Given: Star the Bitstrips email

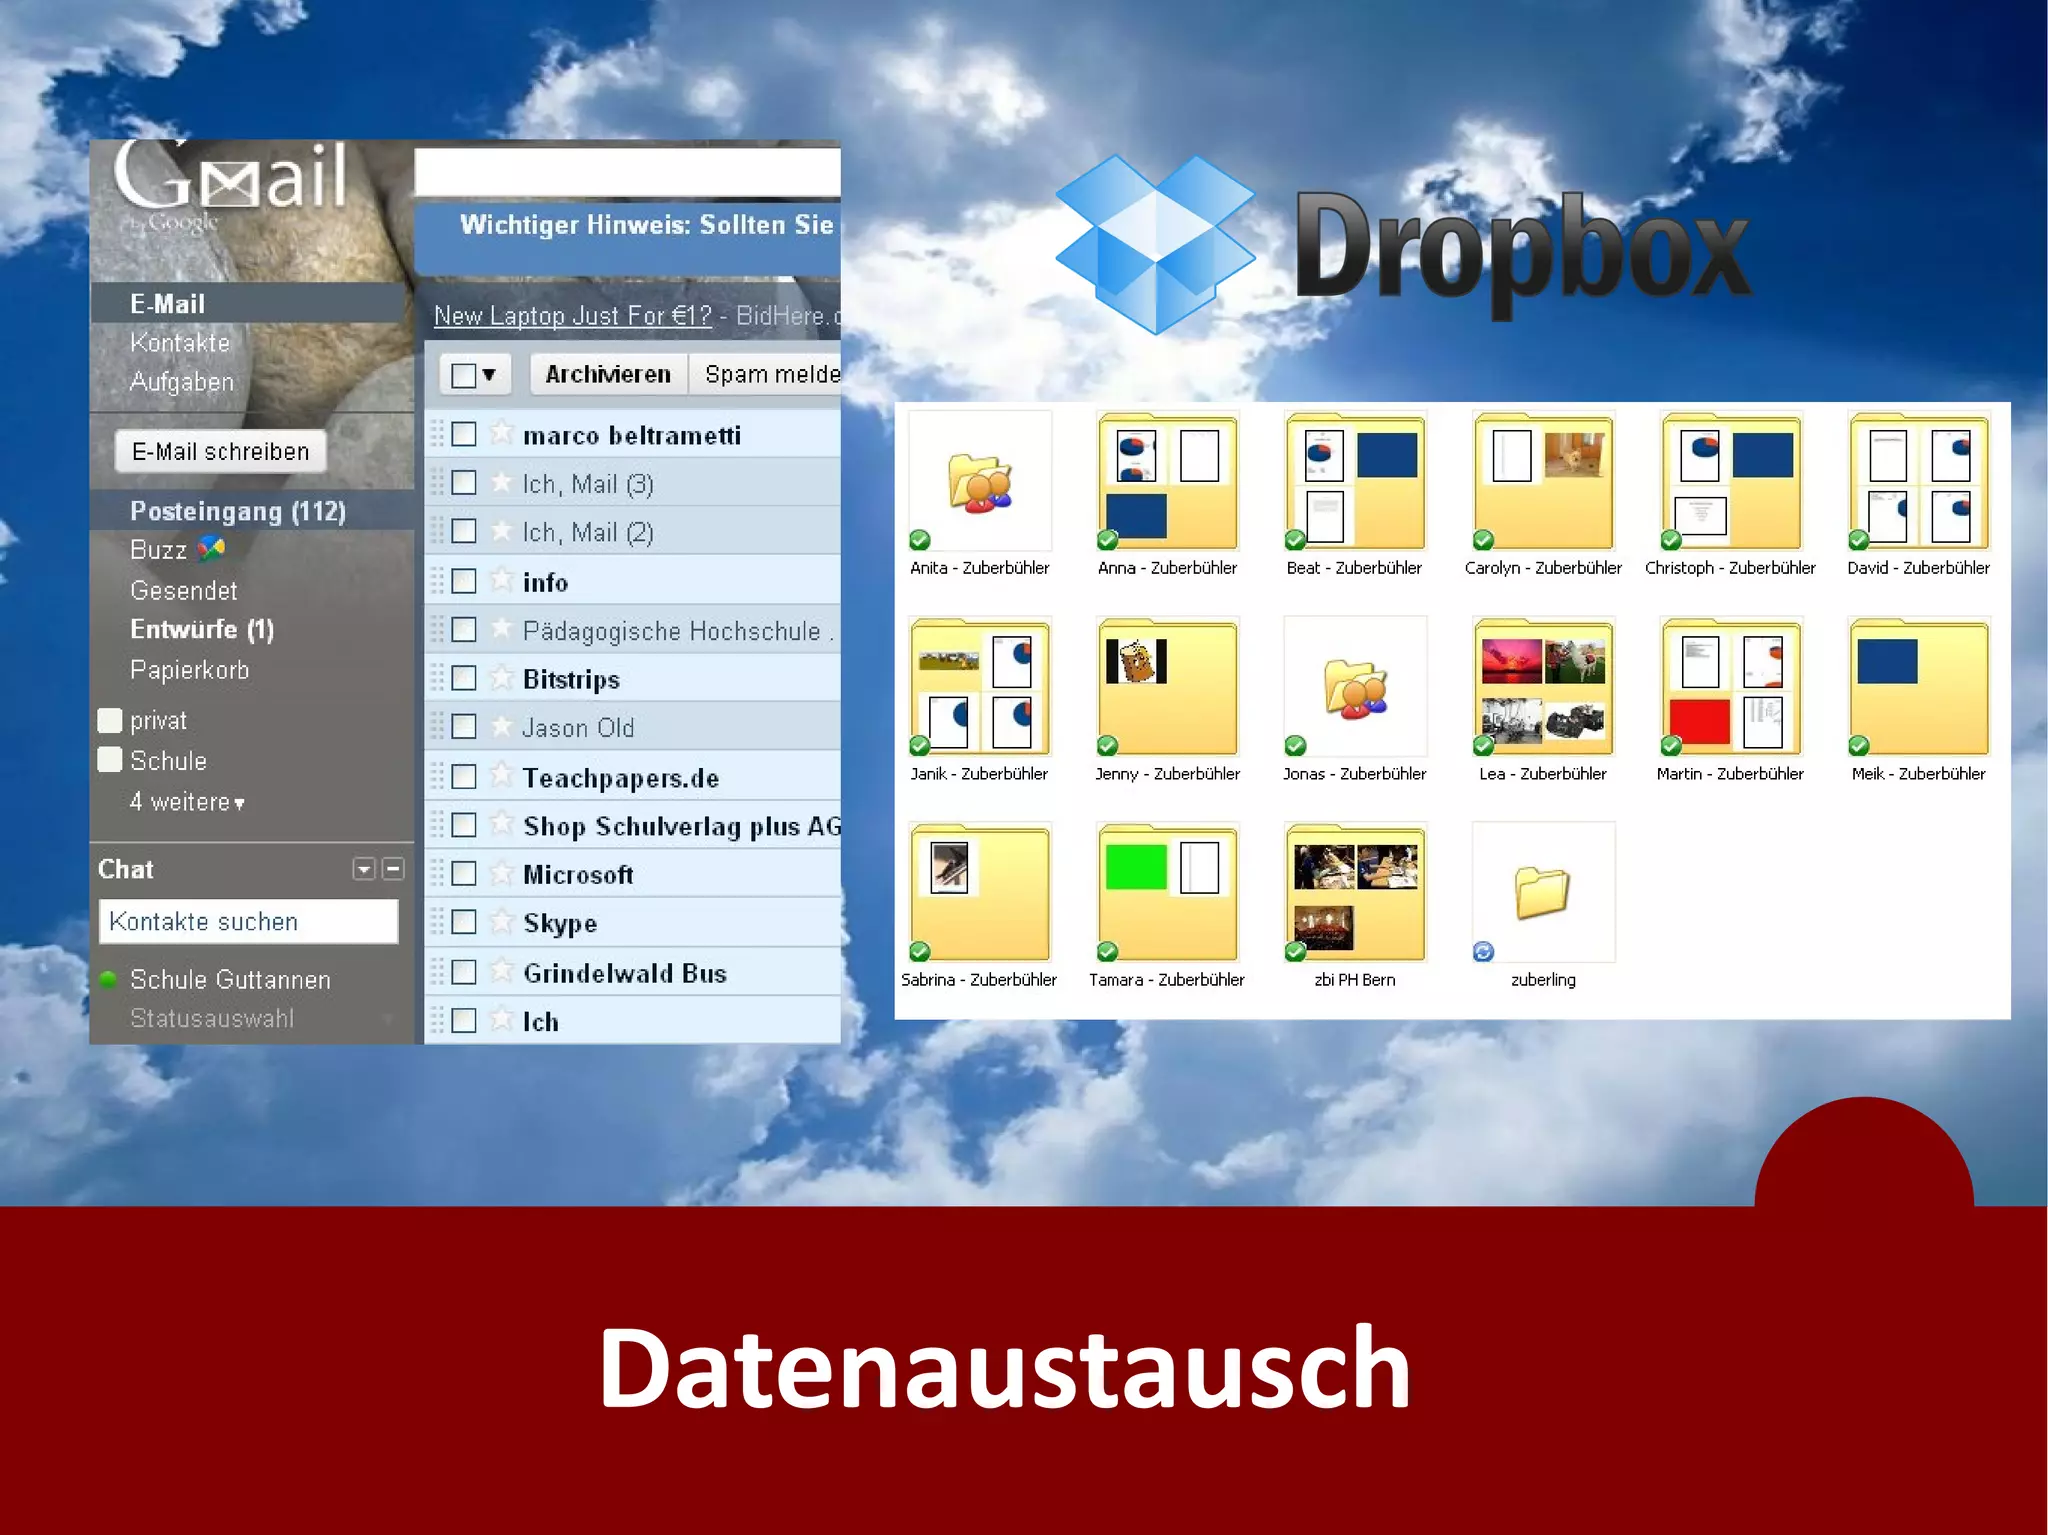Looking at the screenshot, I should pyautogui.click(x=501, y=678).
